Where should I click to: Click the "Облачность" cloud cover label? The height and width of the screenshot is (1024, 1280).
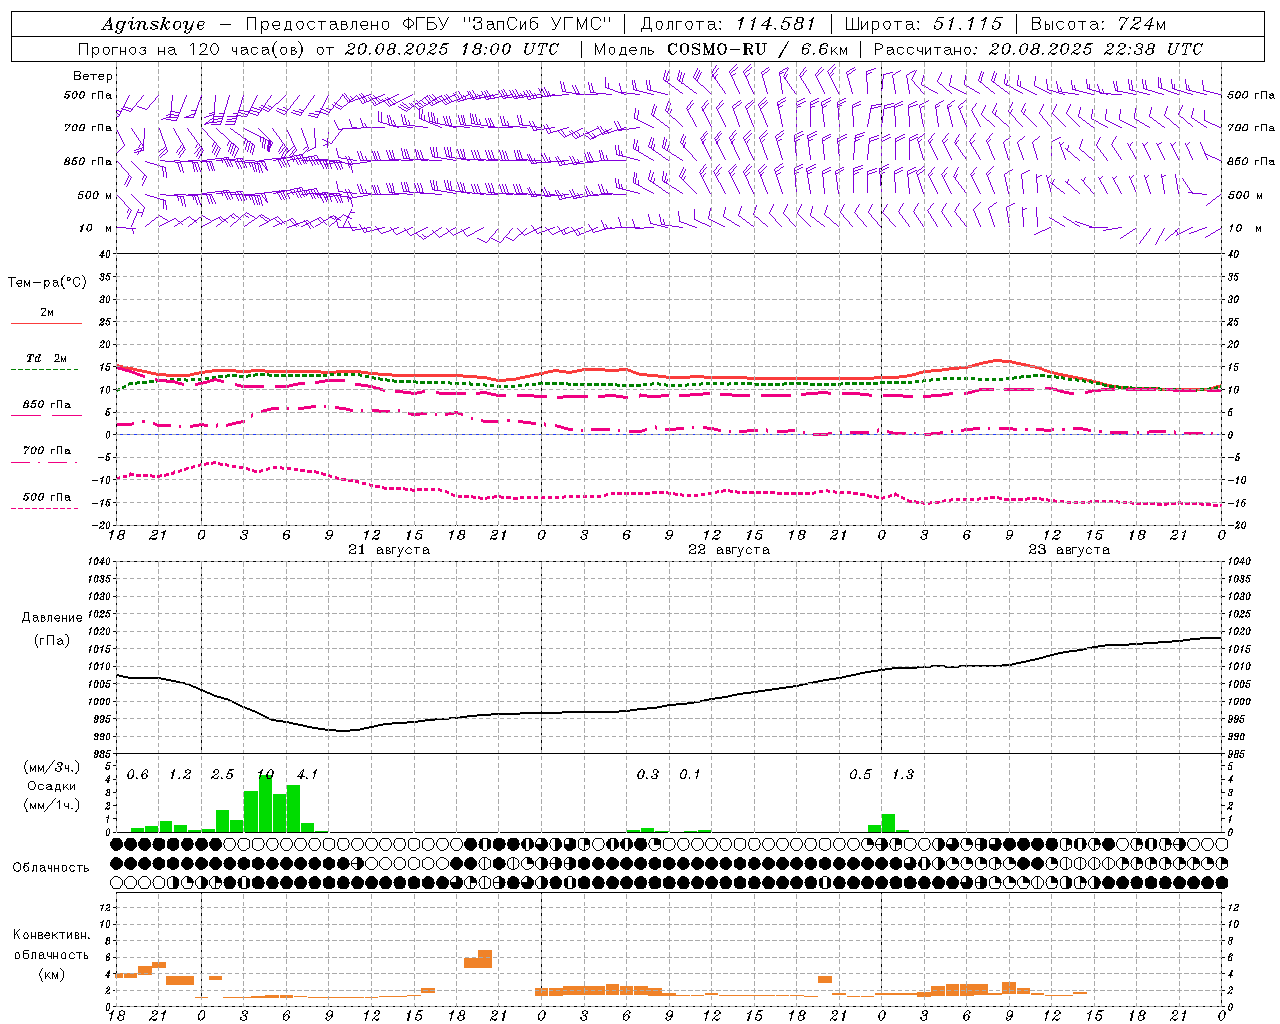51,868
